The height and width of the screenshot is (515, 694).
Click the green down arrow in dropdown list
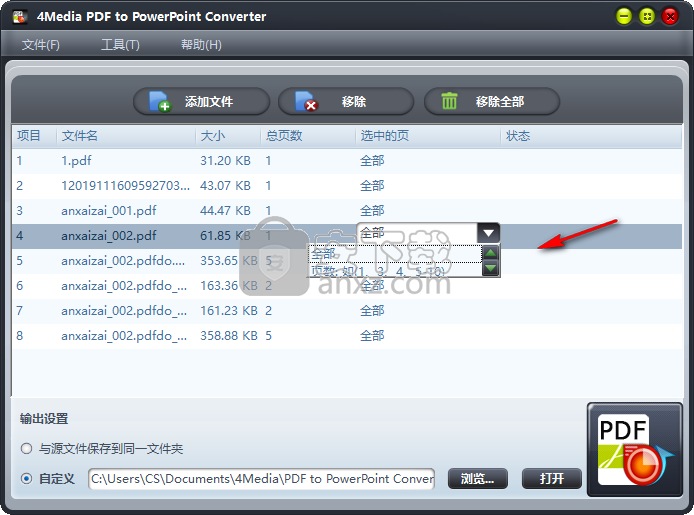tap(490, 268)
